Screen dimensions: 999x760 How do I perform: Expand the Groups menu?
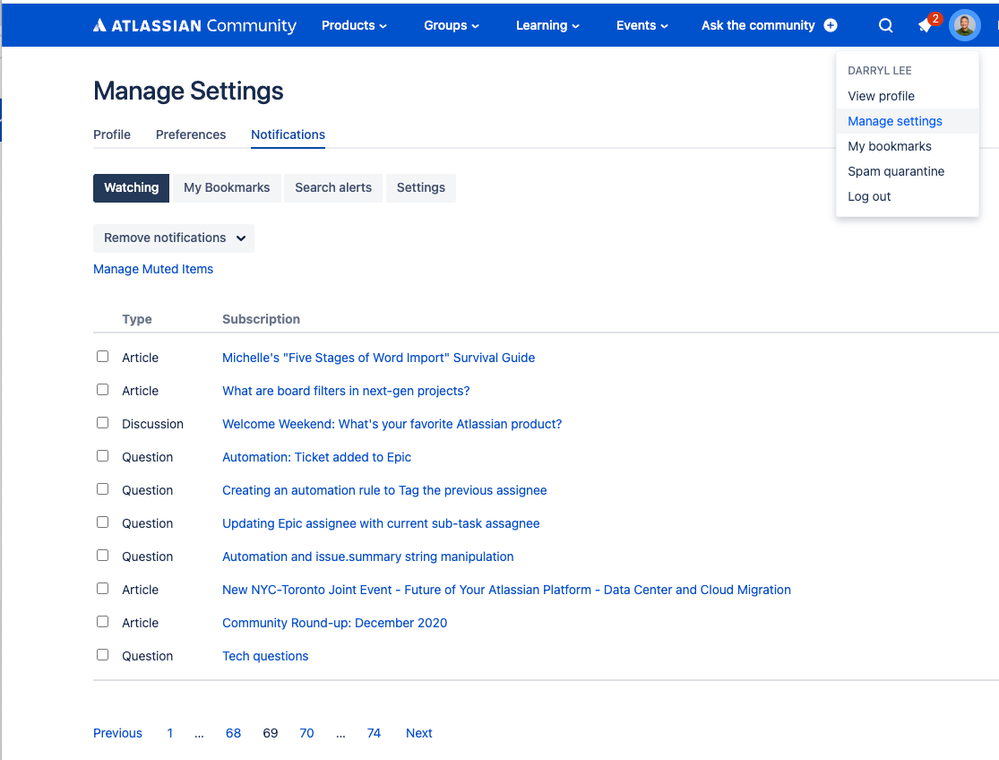tap(451, 25)
